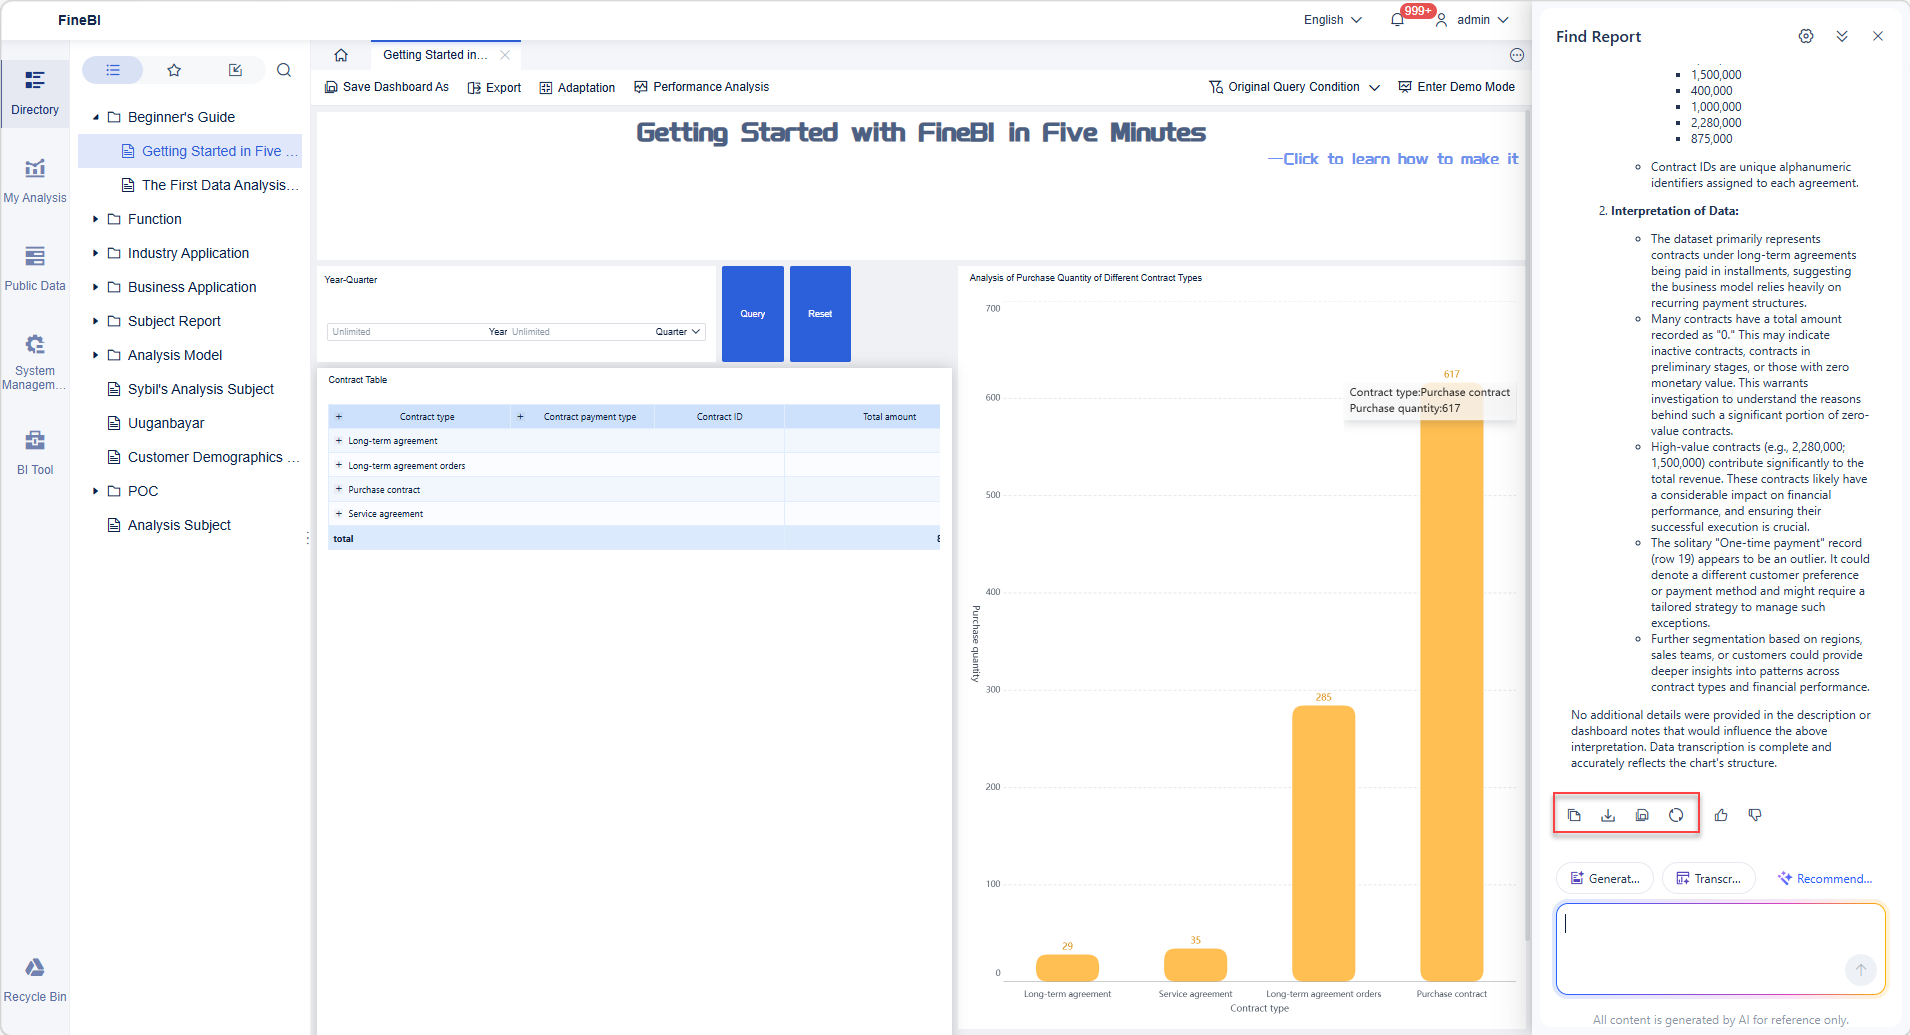The image size is (1910, 1035).
Task: Open the Quarter dropdown in Year-Quarter filter
Action: tap(677, 332)
